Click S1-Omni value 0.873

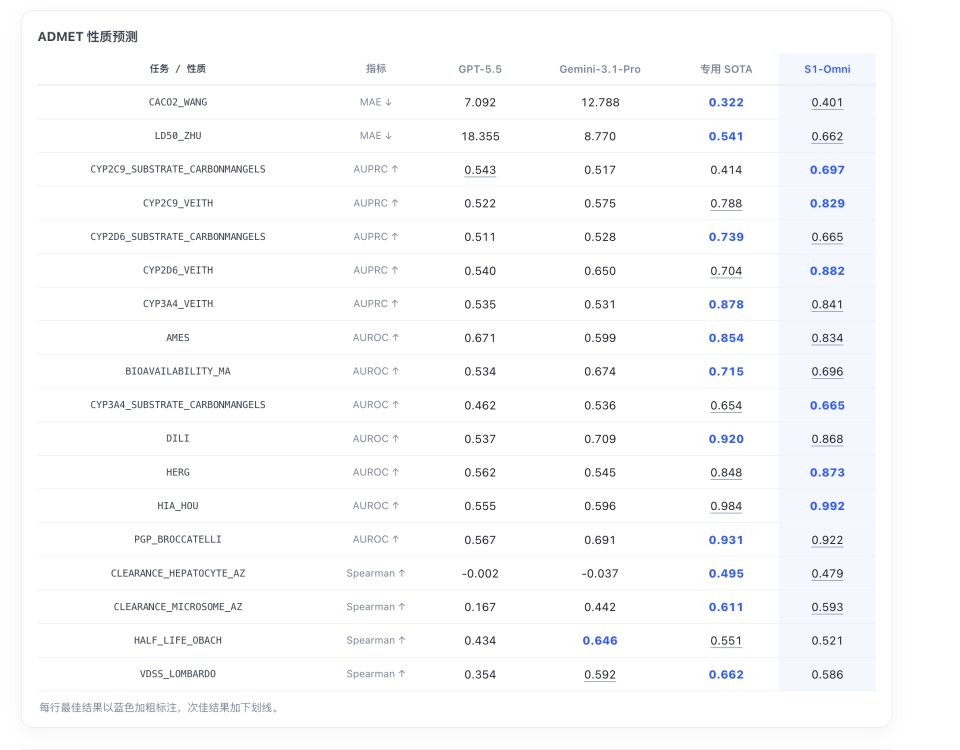click(827, 473)
